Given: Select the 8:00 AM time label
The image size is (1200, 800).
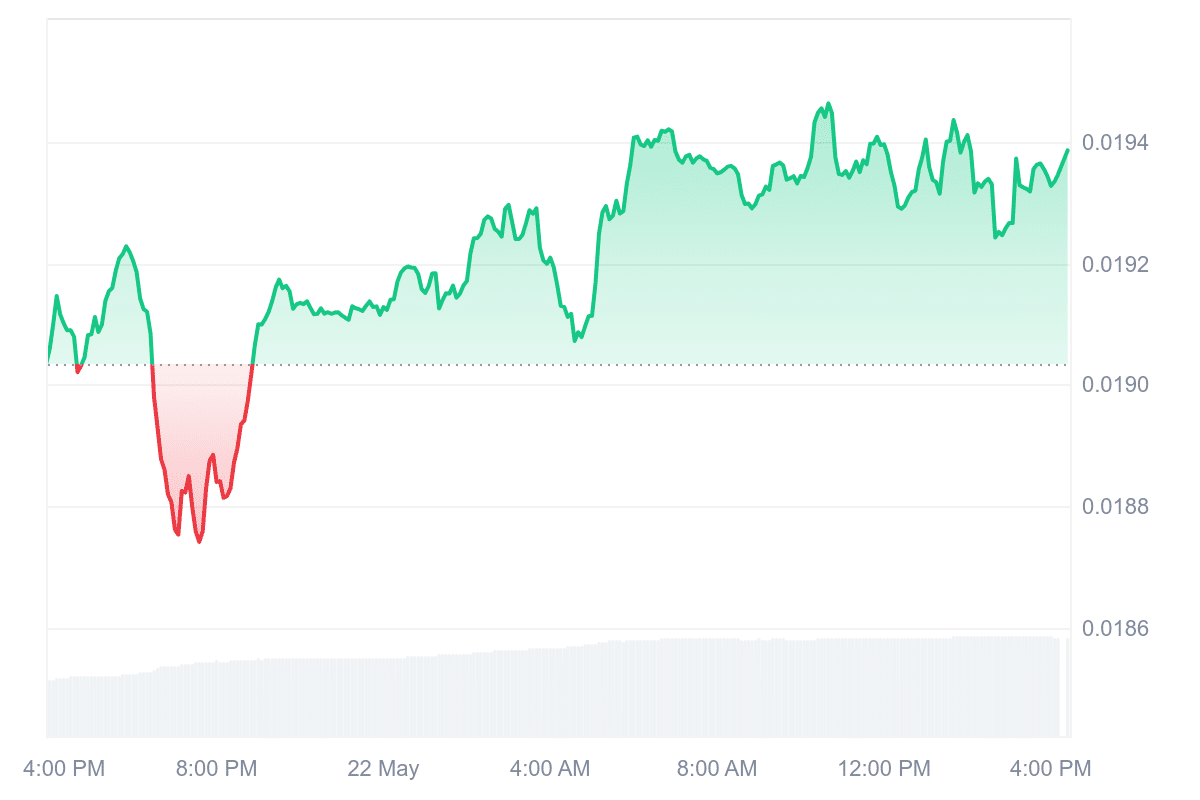Looking at the screenshot, I should (x=717, y=769).
